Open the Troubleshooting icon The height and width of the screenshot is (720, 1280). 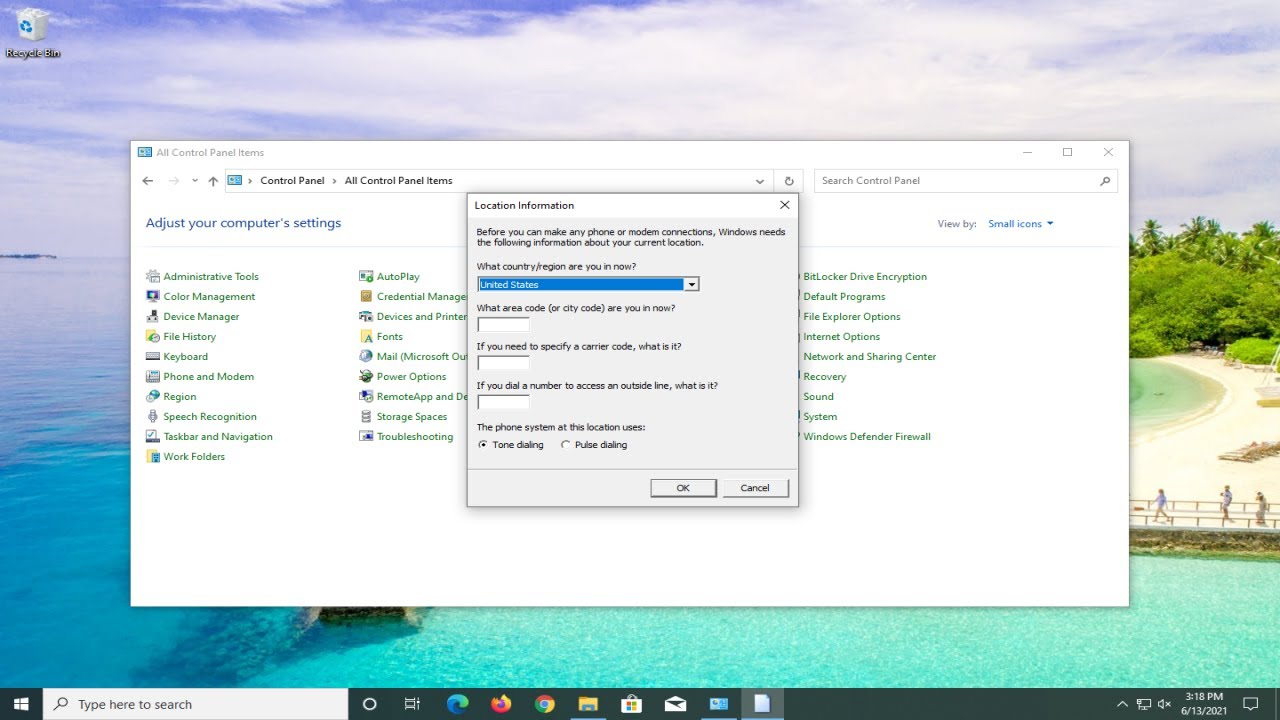[x=366, y=437]
